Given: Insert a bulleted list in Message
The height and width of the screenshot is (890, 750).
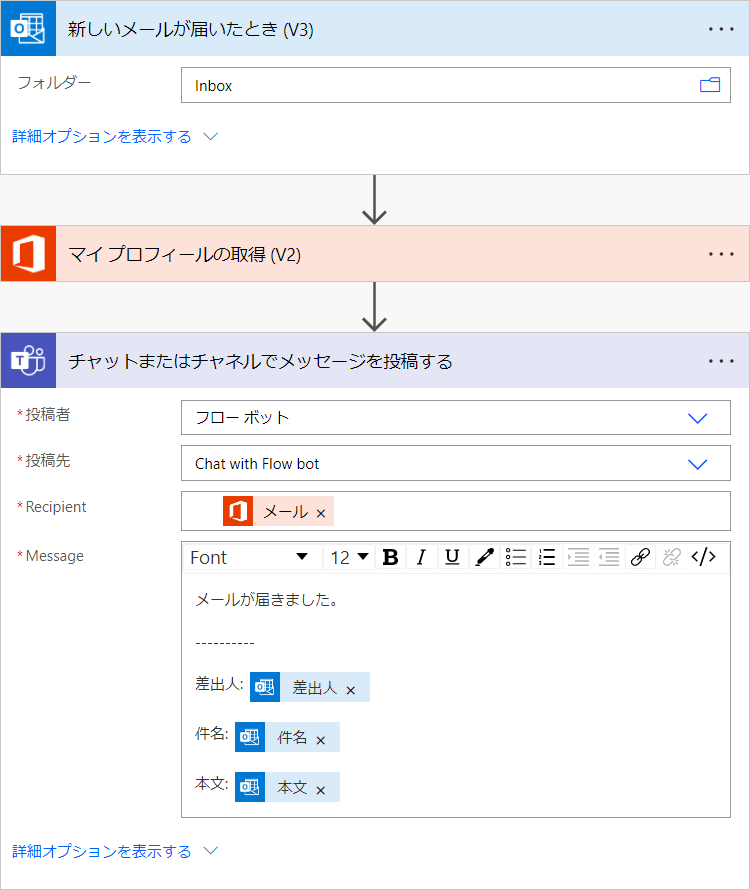Looking at the screenshot, I should 516,557.
